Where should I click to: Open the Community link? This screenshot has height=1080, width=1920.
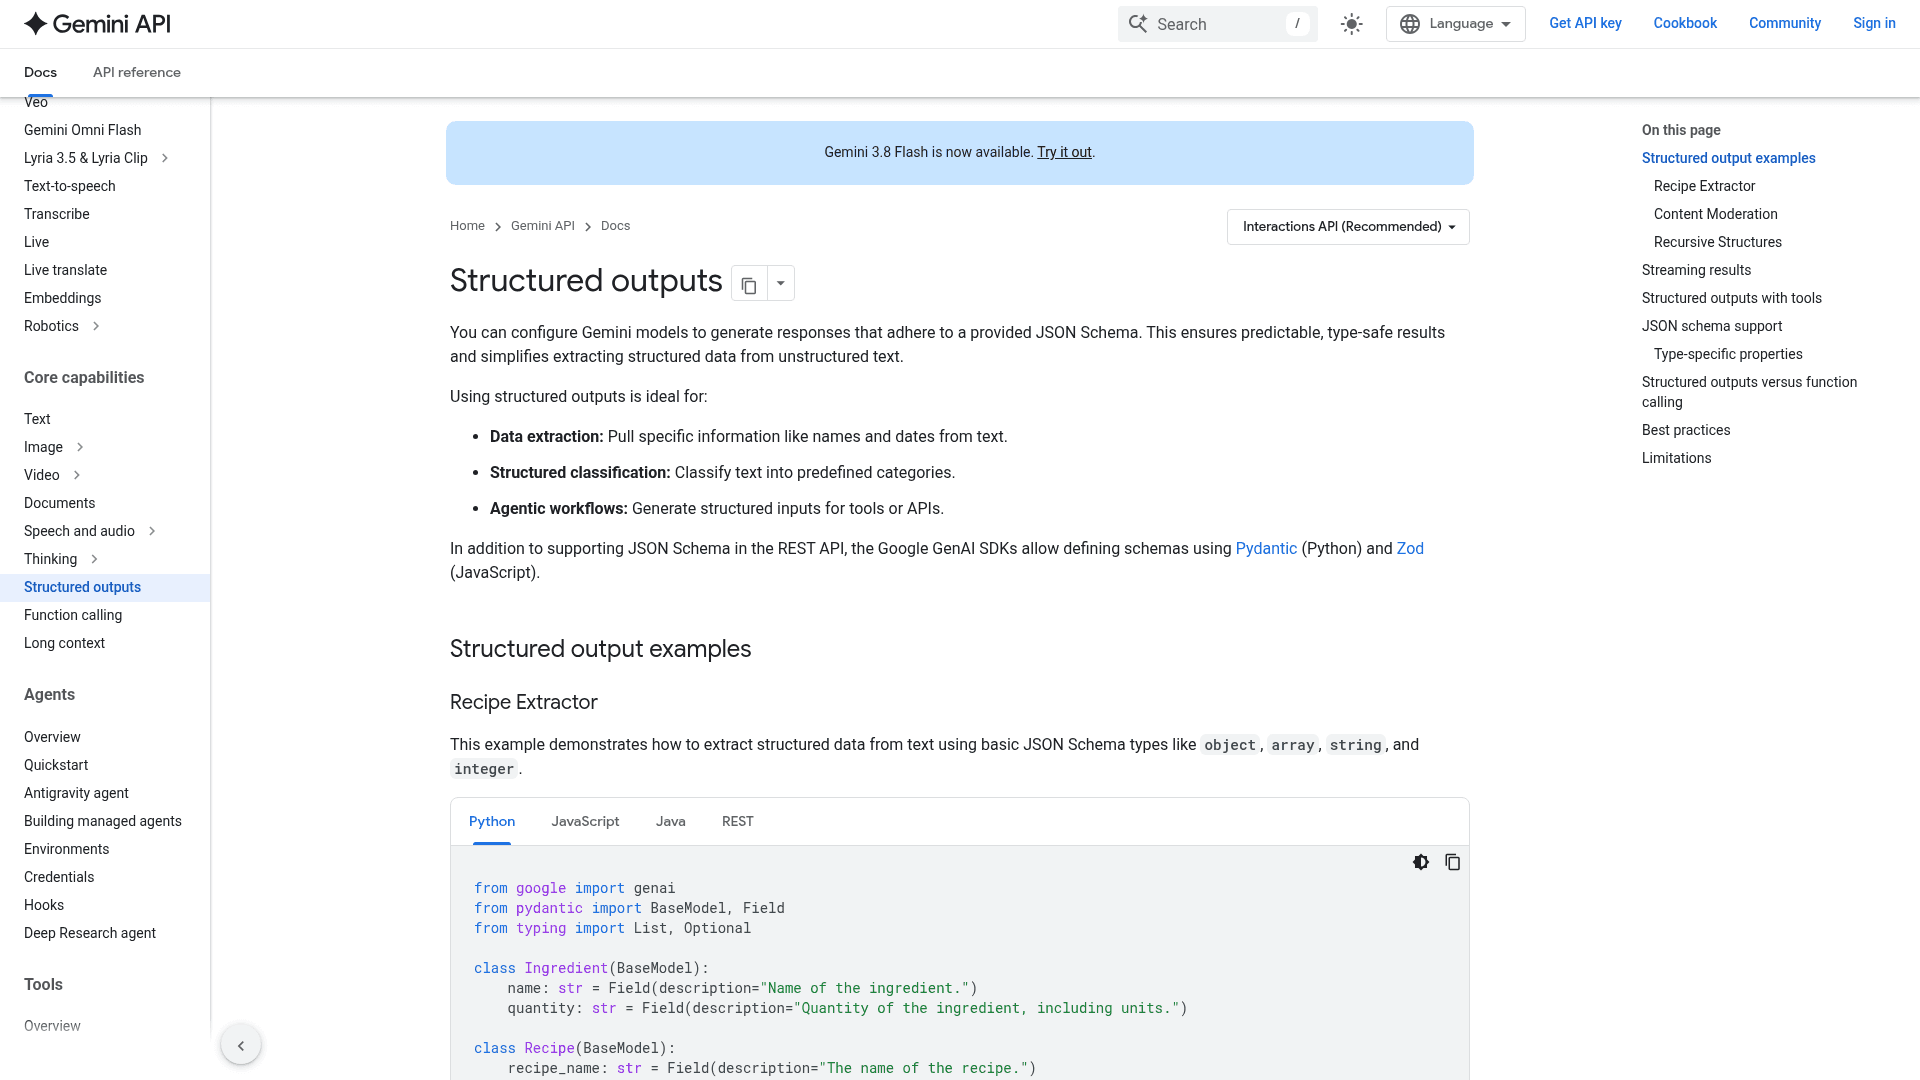pos(1785,24)
